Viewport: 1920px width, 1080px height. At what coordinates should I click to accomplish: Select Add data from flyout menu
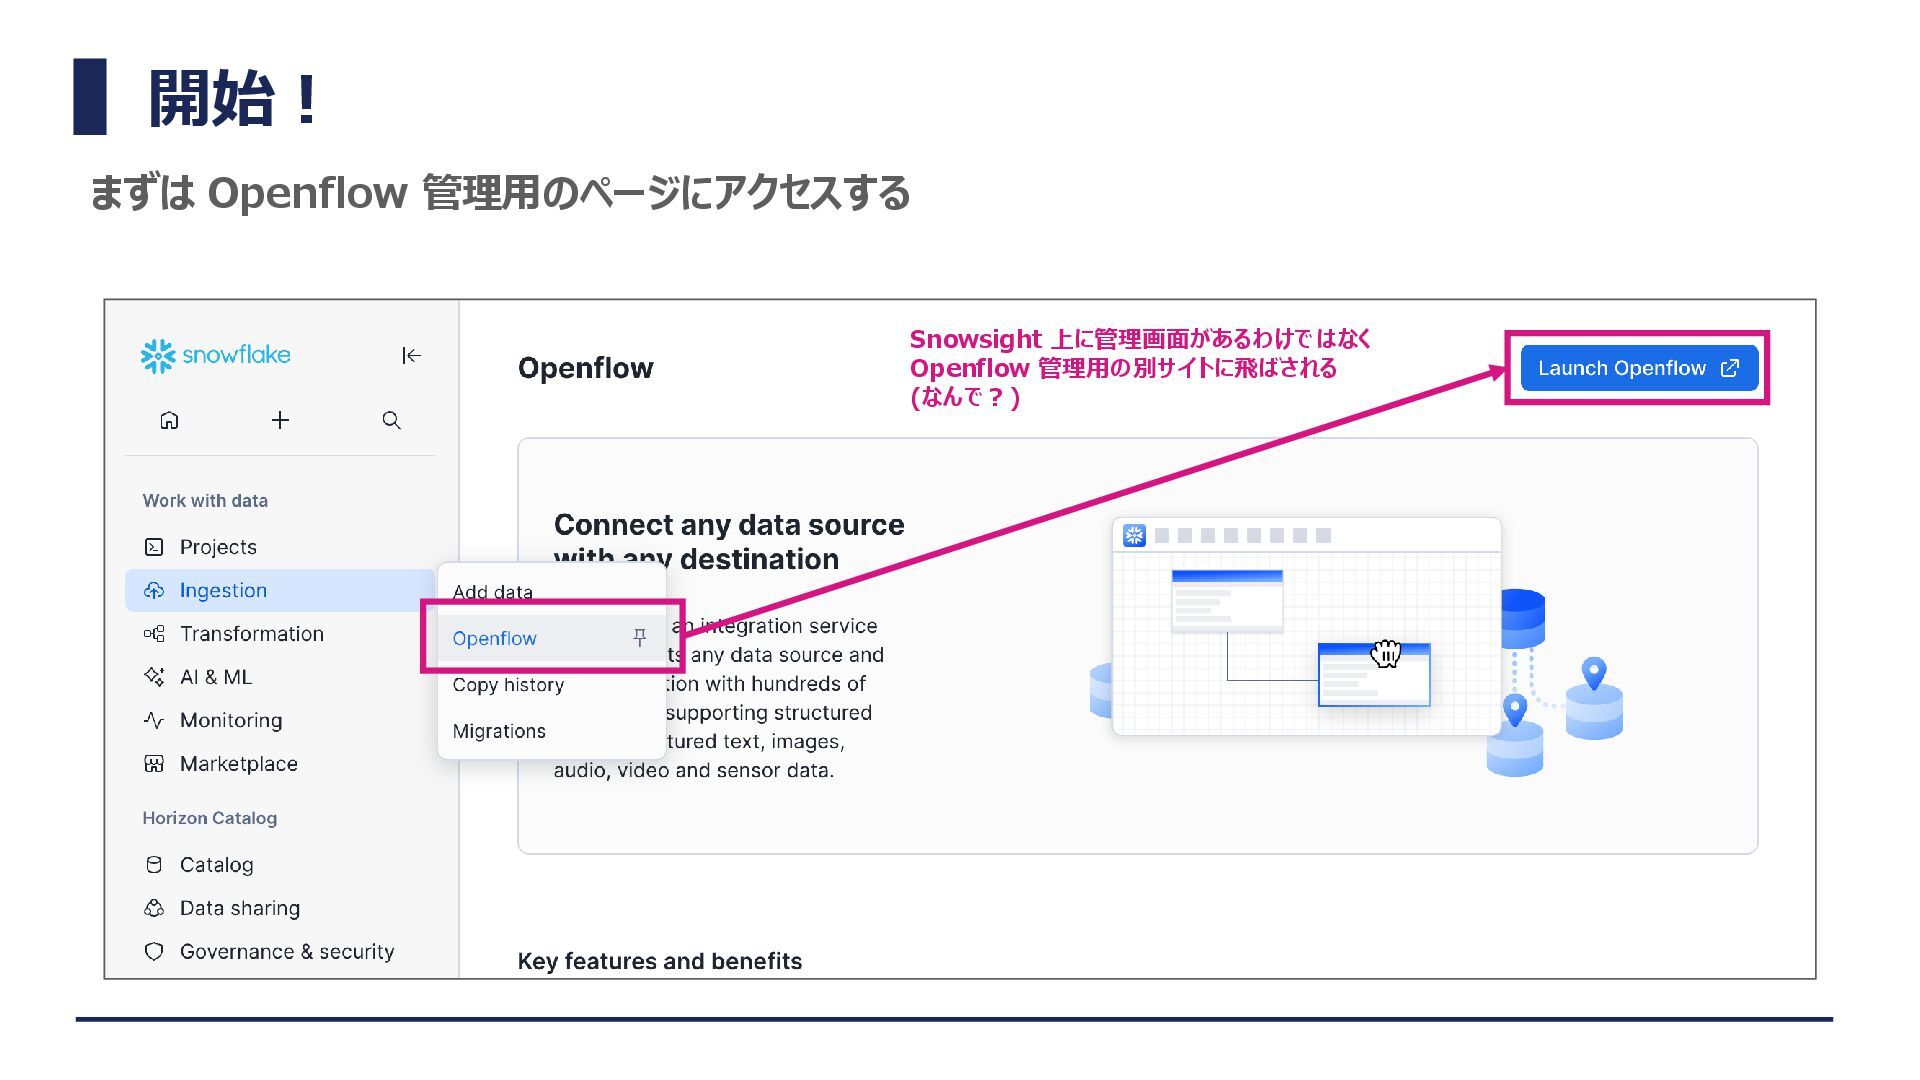pyautogui.click(x=492, y=592)
